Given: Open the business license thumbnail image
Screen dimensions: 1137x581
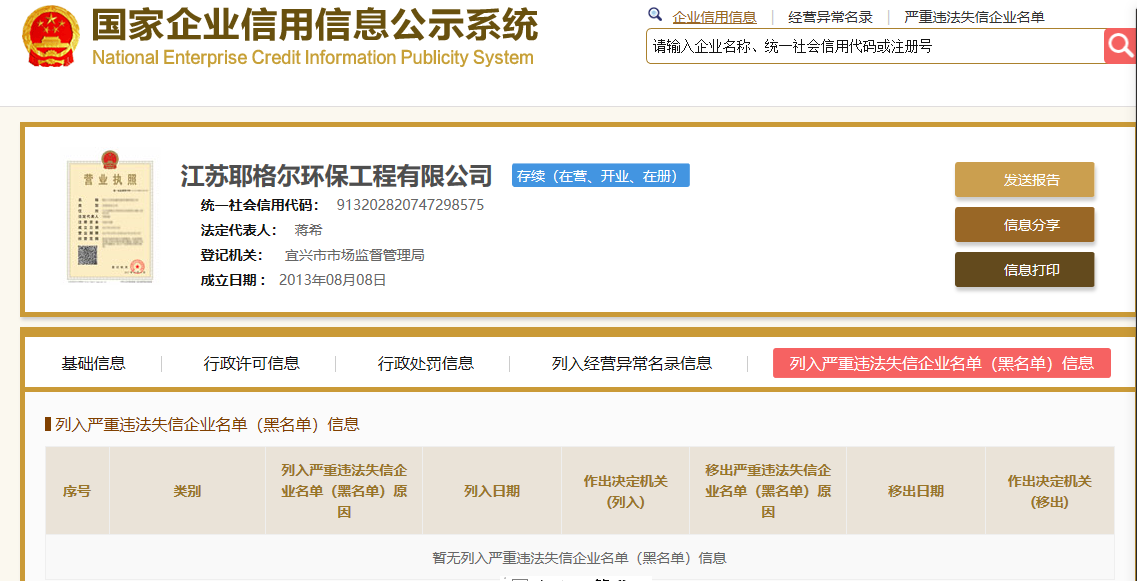Looking at the screenshot, I should click(x=109, y=215).
